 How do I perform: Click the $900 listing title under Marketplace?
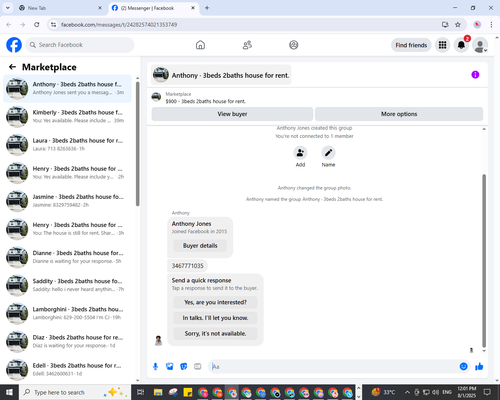point(205,101)
